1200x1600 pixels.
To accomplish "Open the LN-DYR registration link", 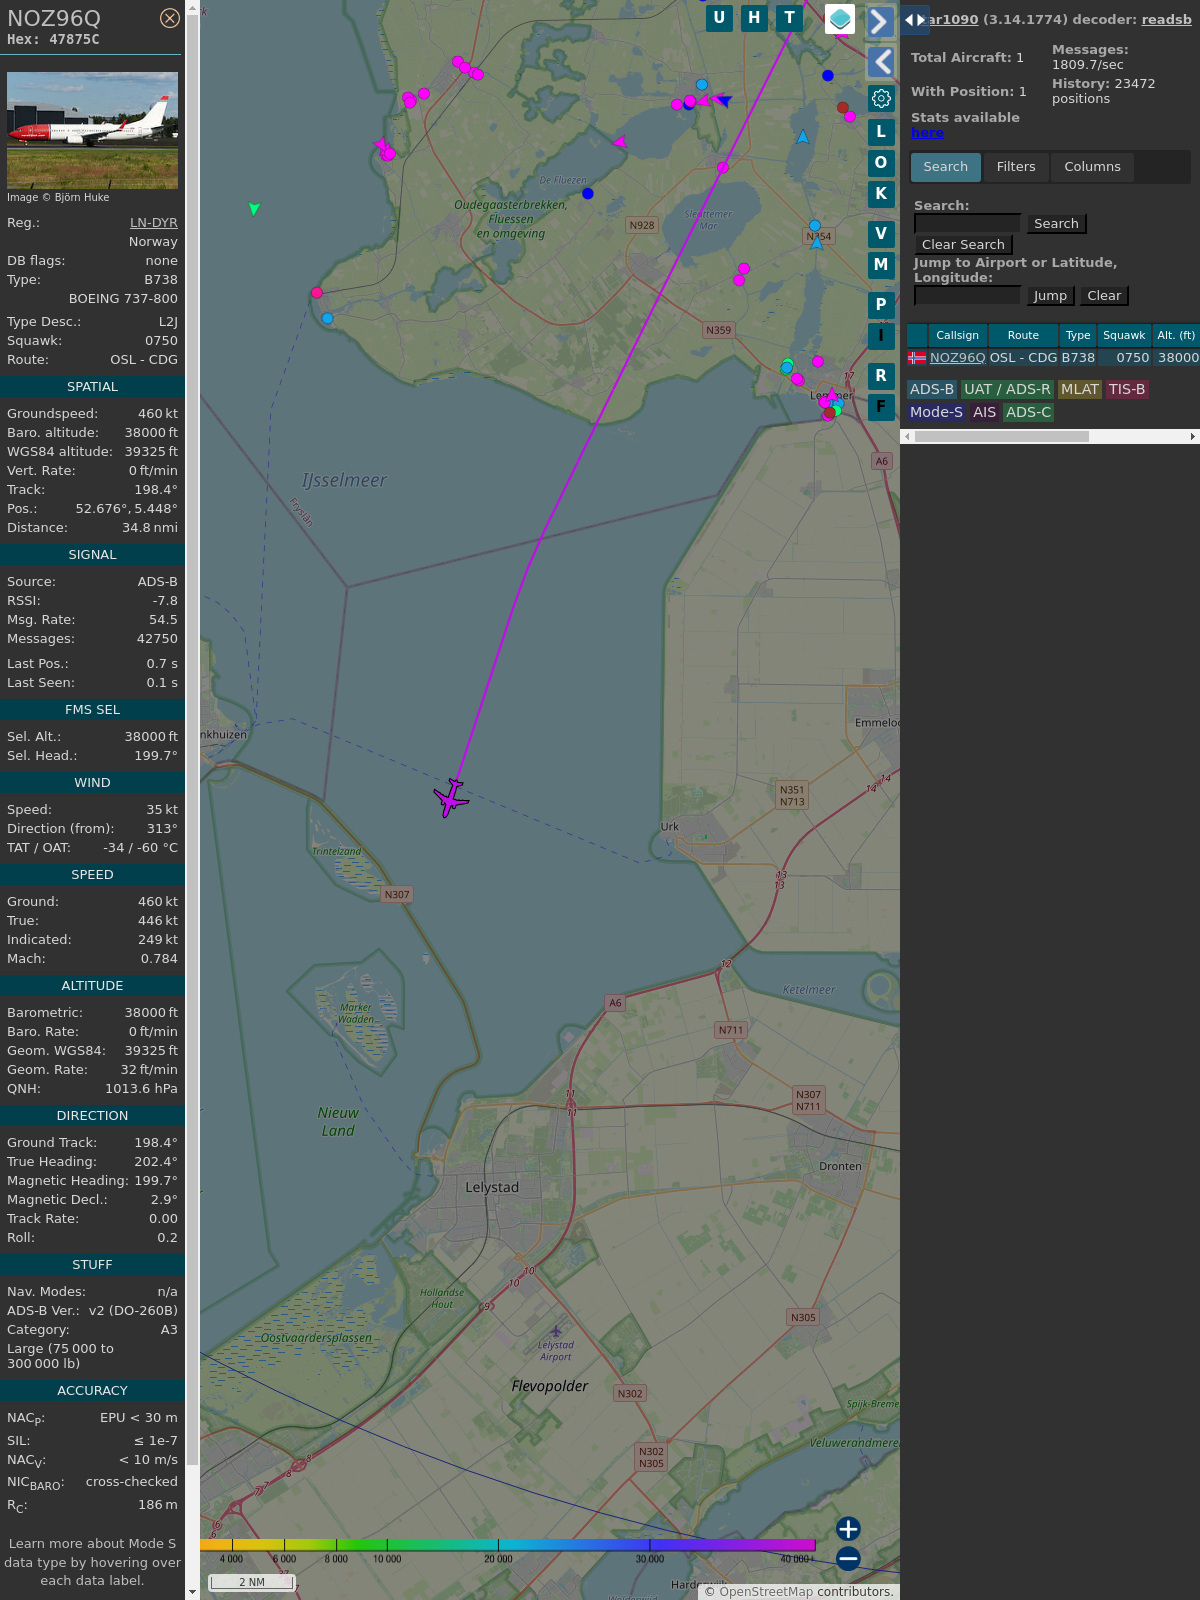I will [153, 223].
